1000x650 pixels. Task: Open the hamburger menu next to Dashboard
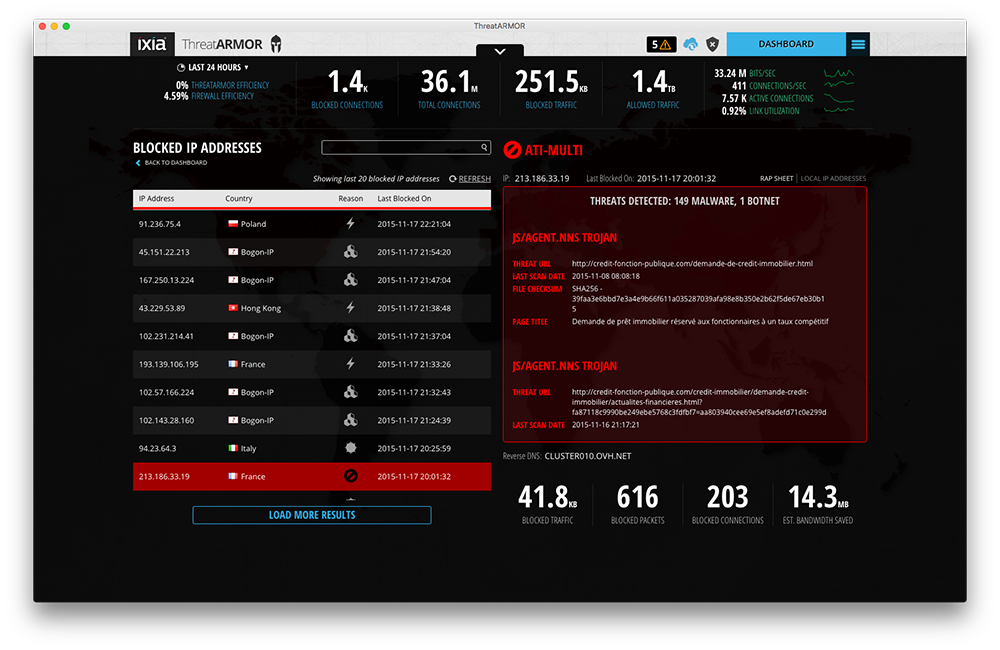point(858,44)
